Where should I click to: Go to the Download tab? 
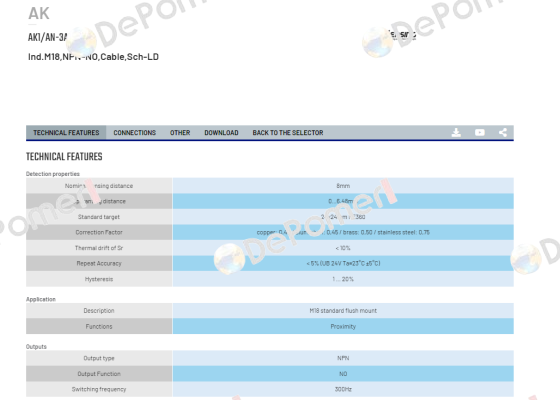tap(221, 132)
